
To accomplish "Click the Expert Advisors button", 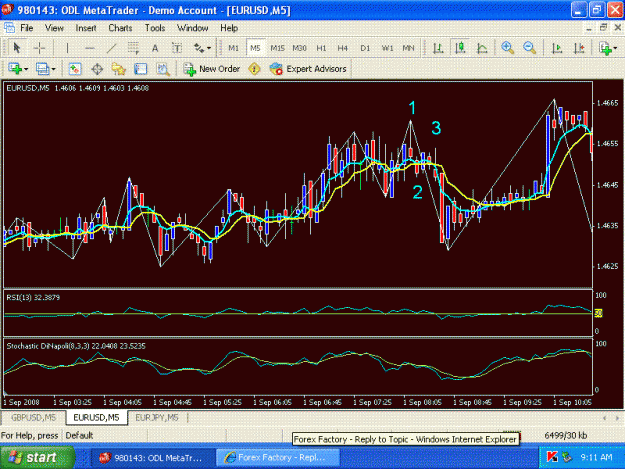I will pos(308,69).
